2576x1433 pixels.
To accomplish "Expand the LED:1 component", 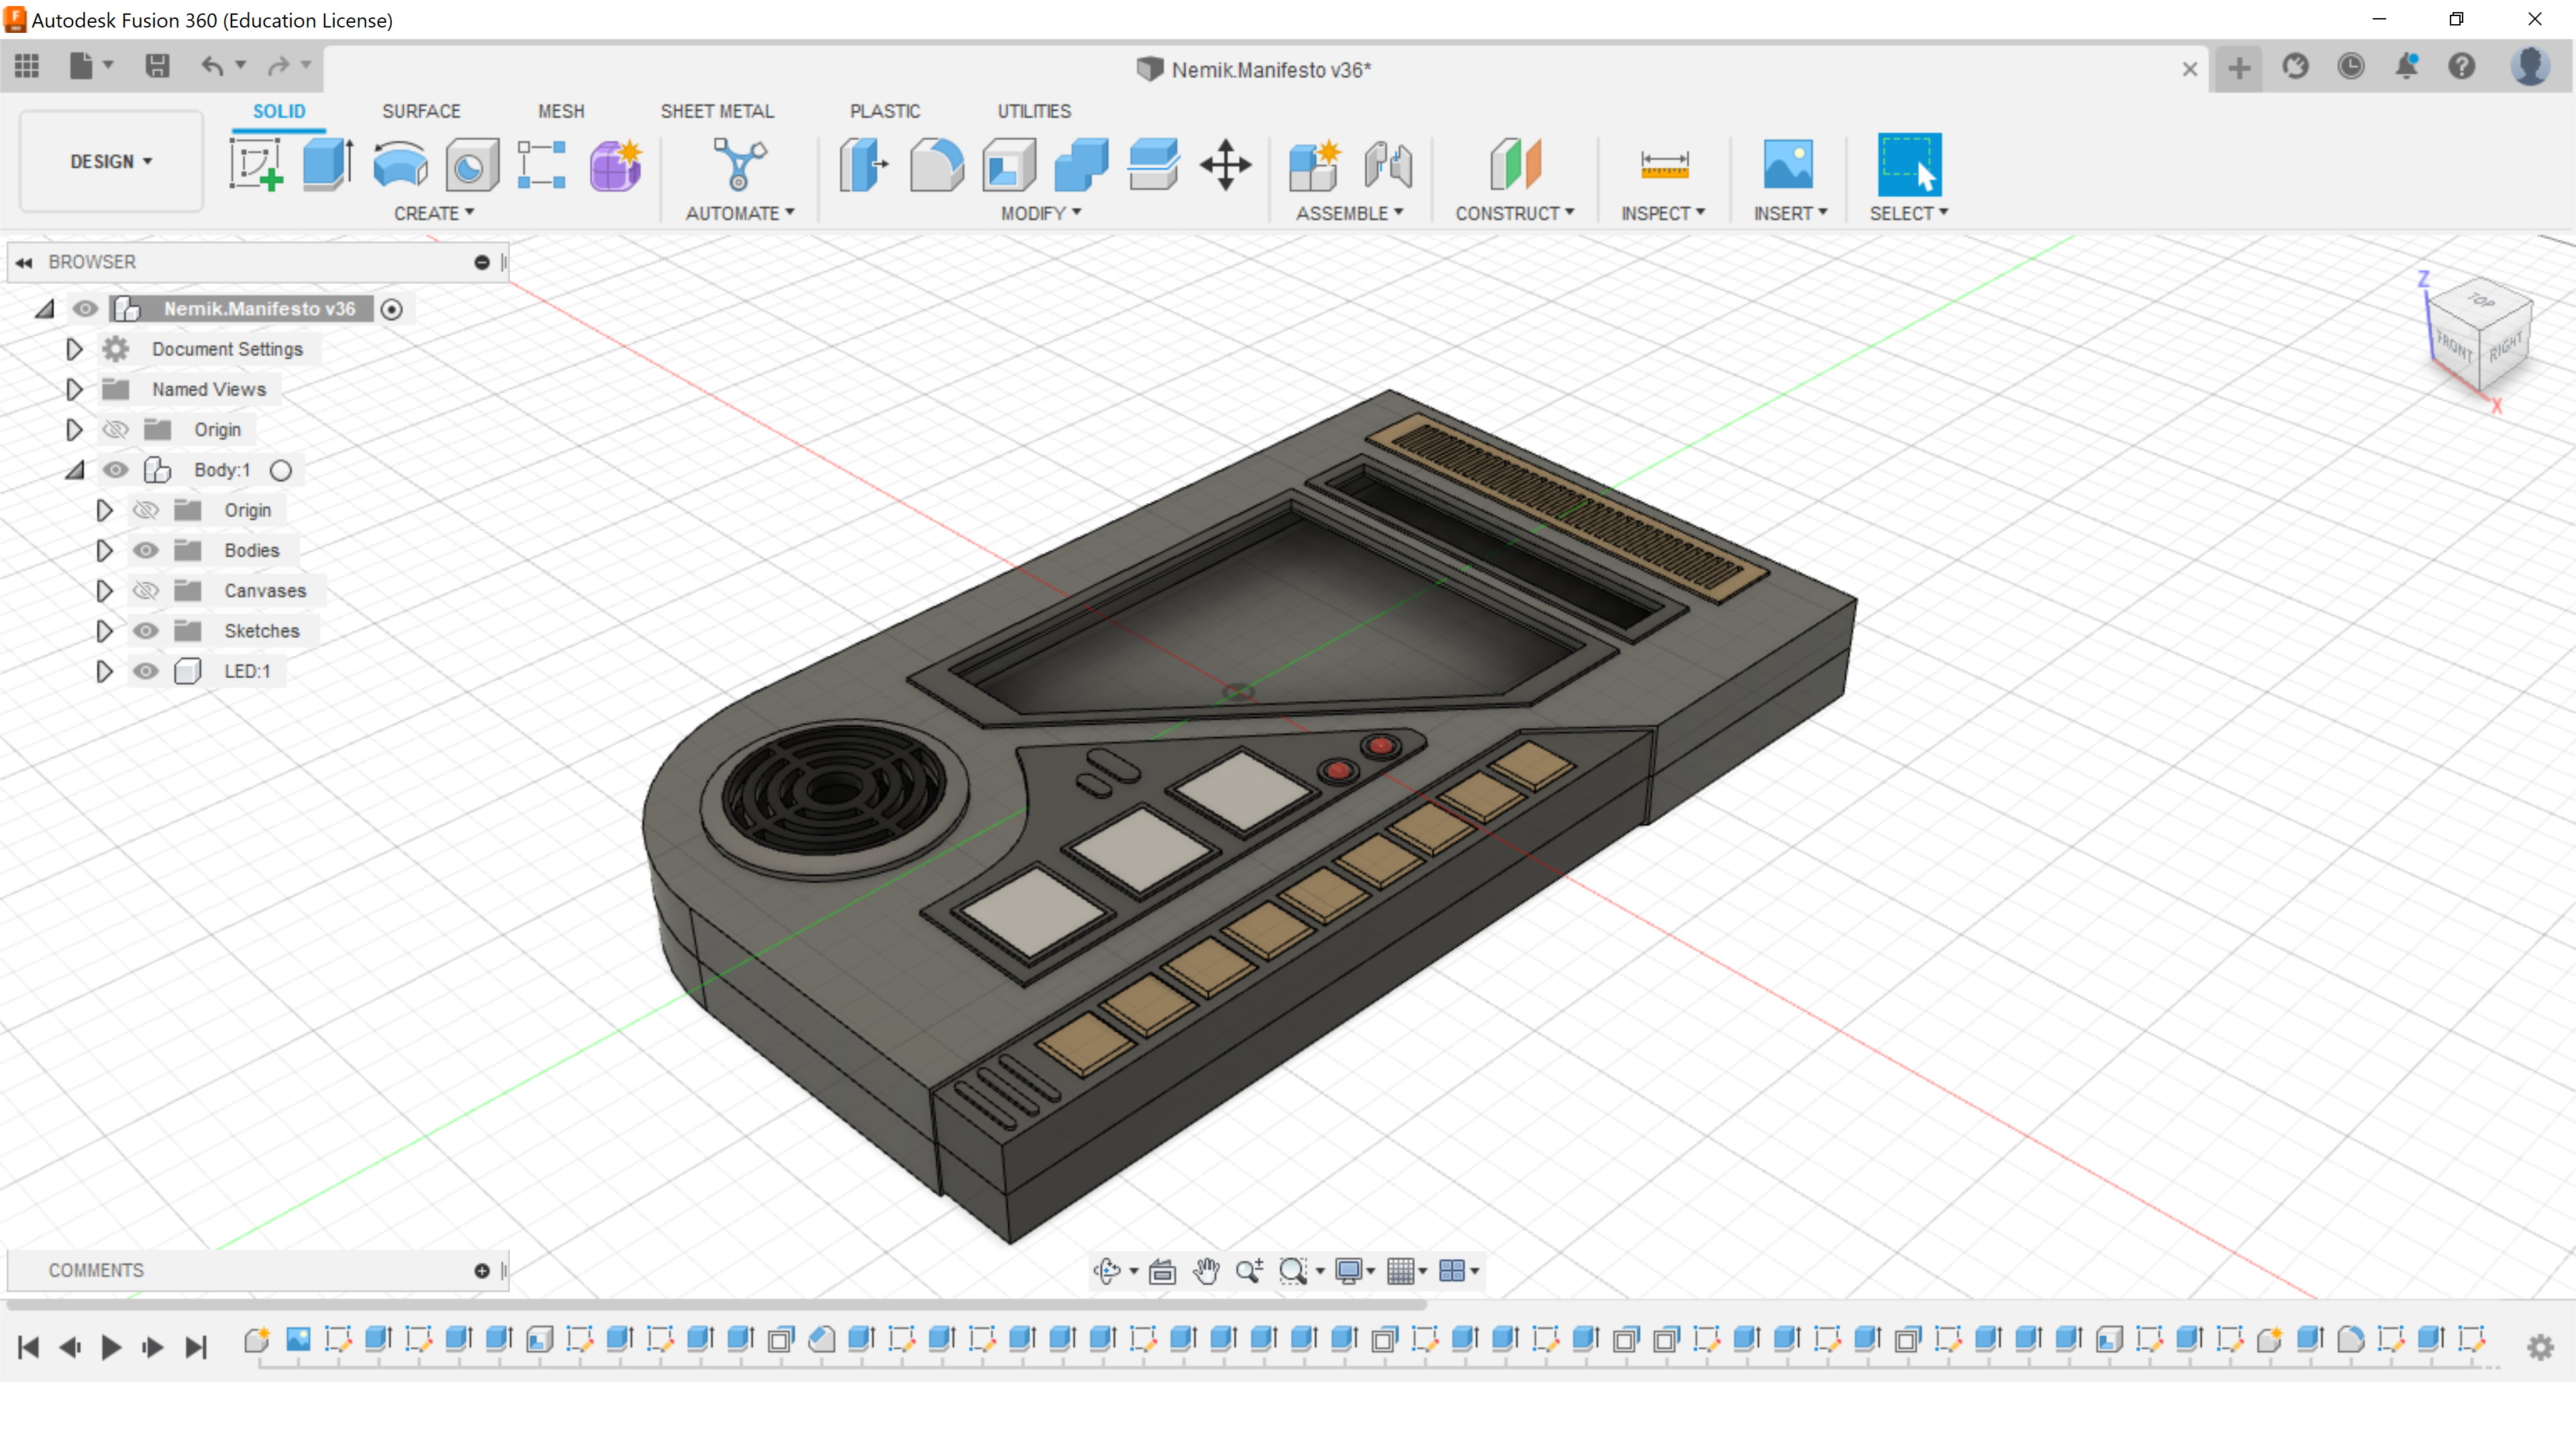I will pos(104,671).
